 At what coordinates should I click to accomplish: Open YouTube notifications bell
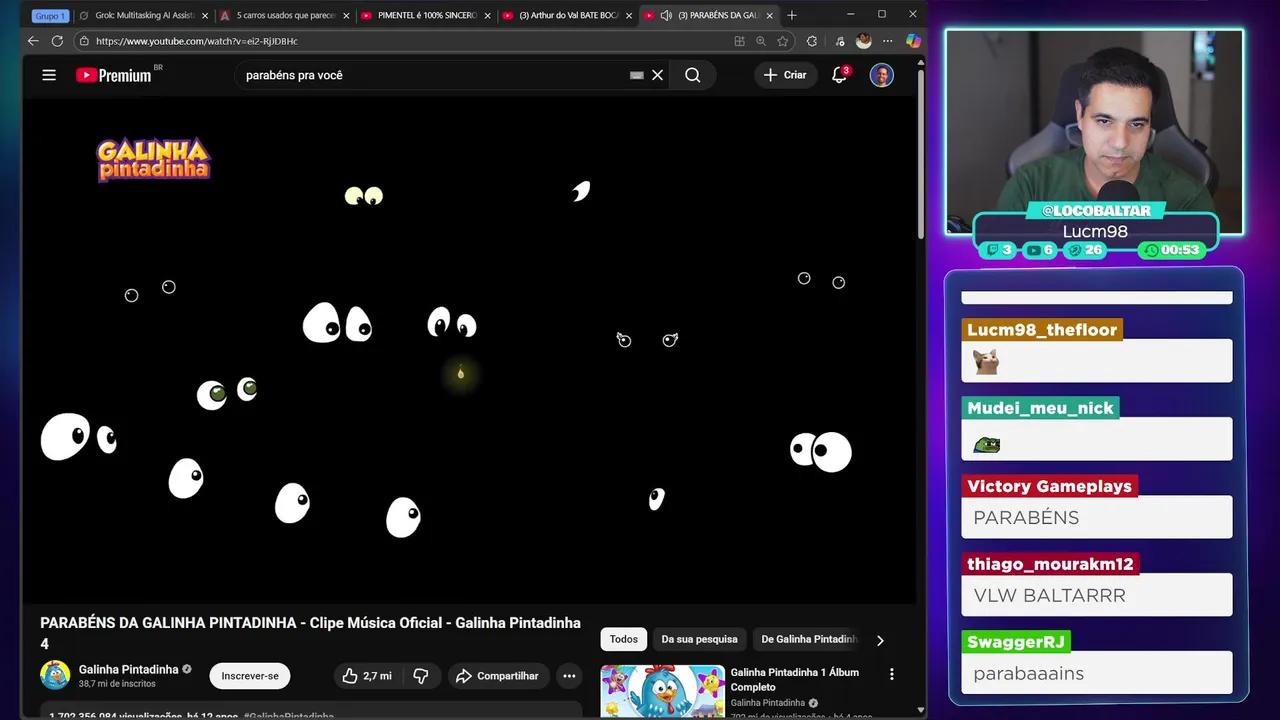tap(839, 75)
